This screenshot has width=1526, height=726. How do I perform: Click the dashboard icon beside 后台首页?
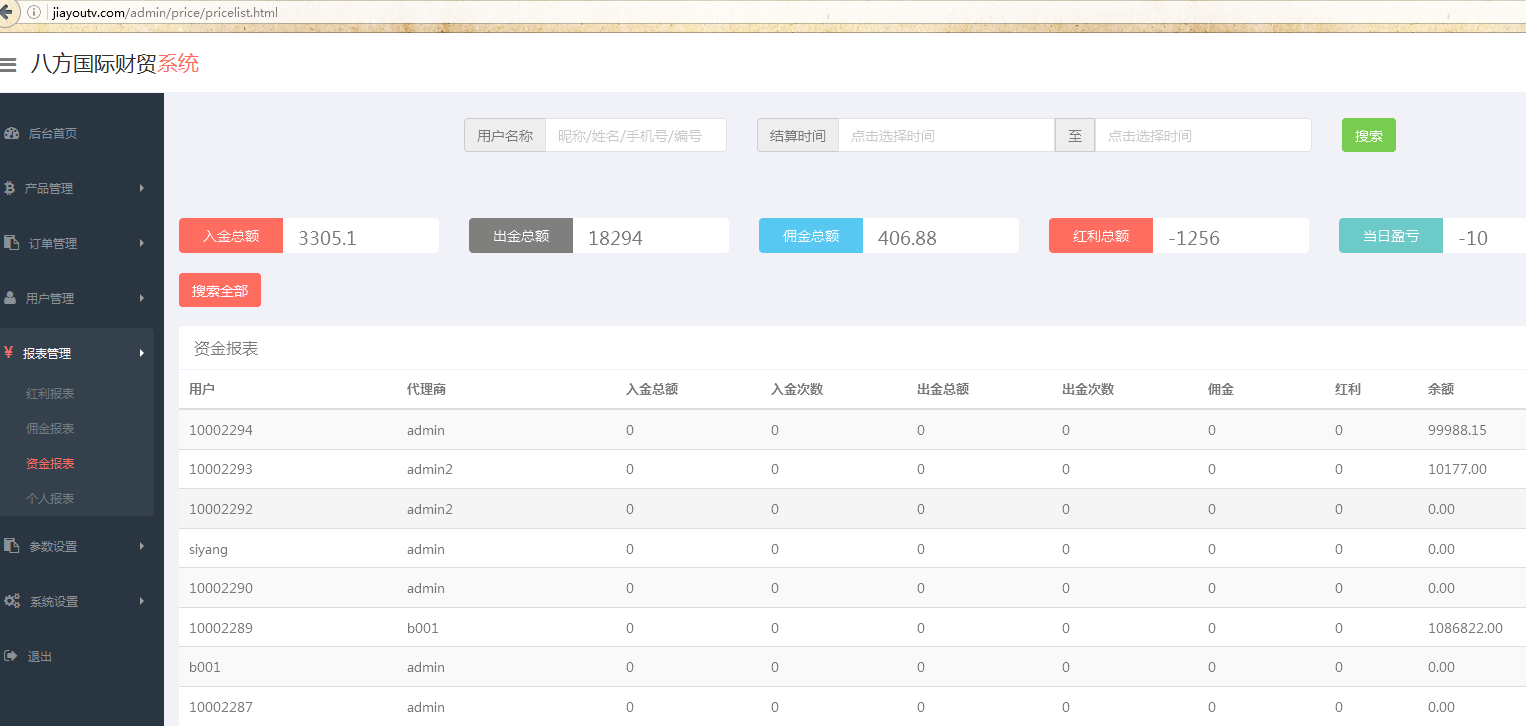[x=11, y=133]
